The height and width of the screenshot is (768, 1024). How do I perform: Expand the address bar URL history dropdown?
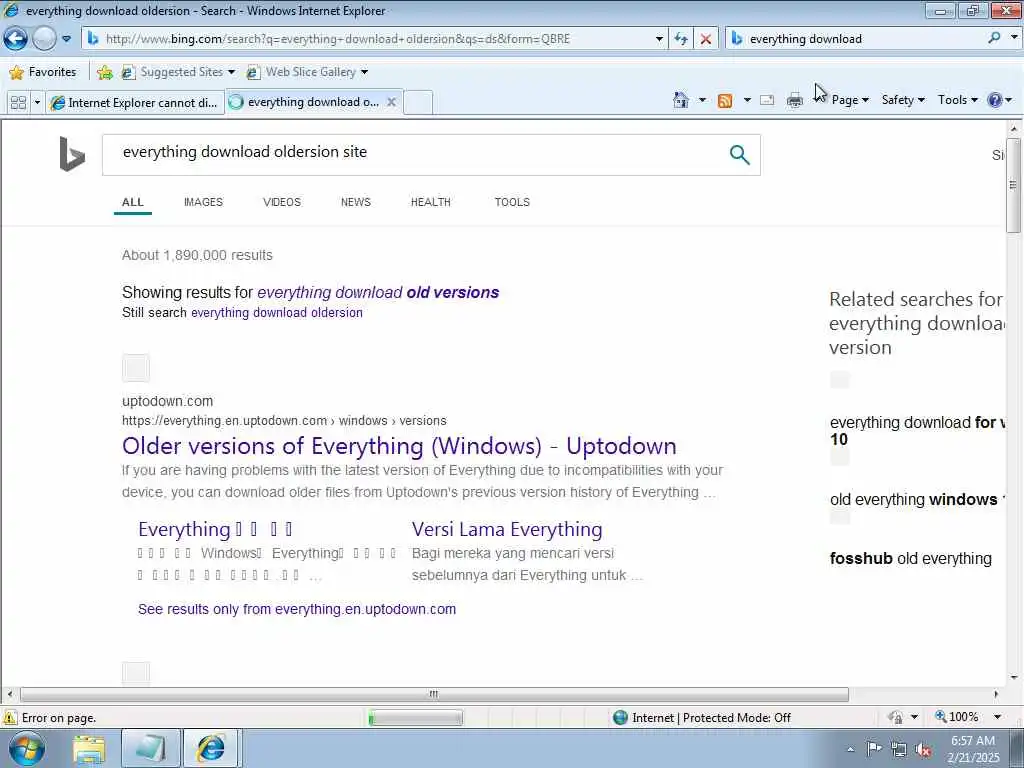coord(659,39)
